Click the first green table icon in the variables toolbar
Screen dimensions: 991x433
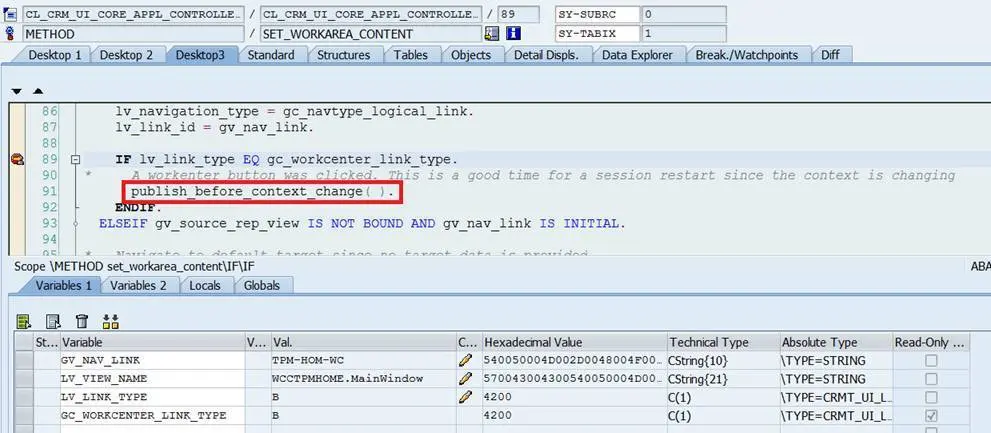24,321
